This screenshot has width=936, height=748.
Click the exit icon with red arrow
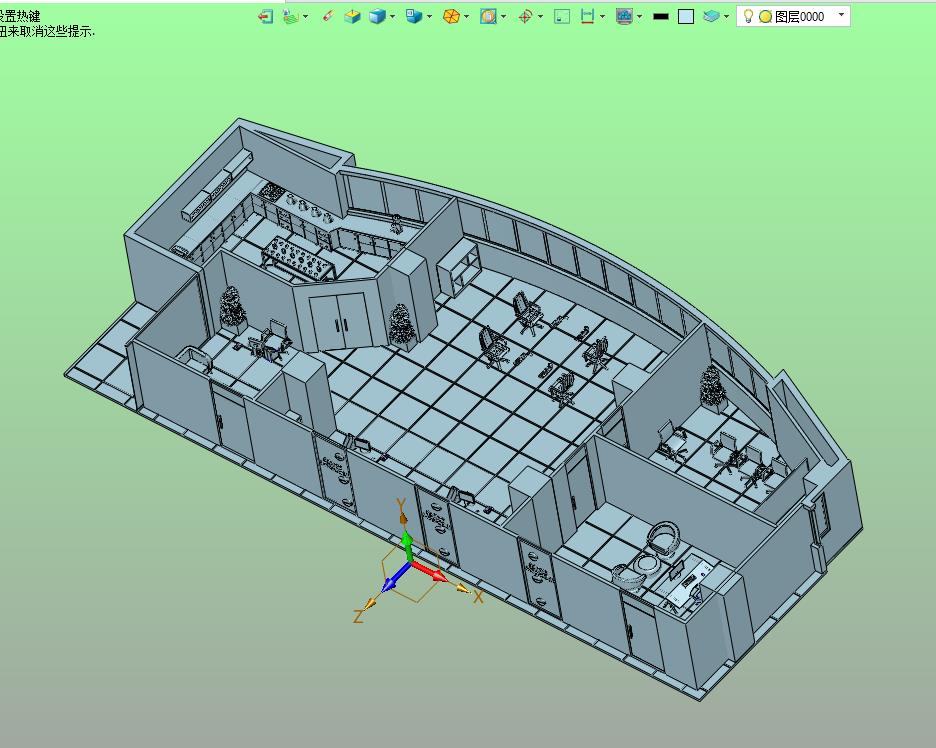[x=266, y=17]
